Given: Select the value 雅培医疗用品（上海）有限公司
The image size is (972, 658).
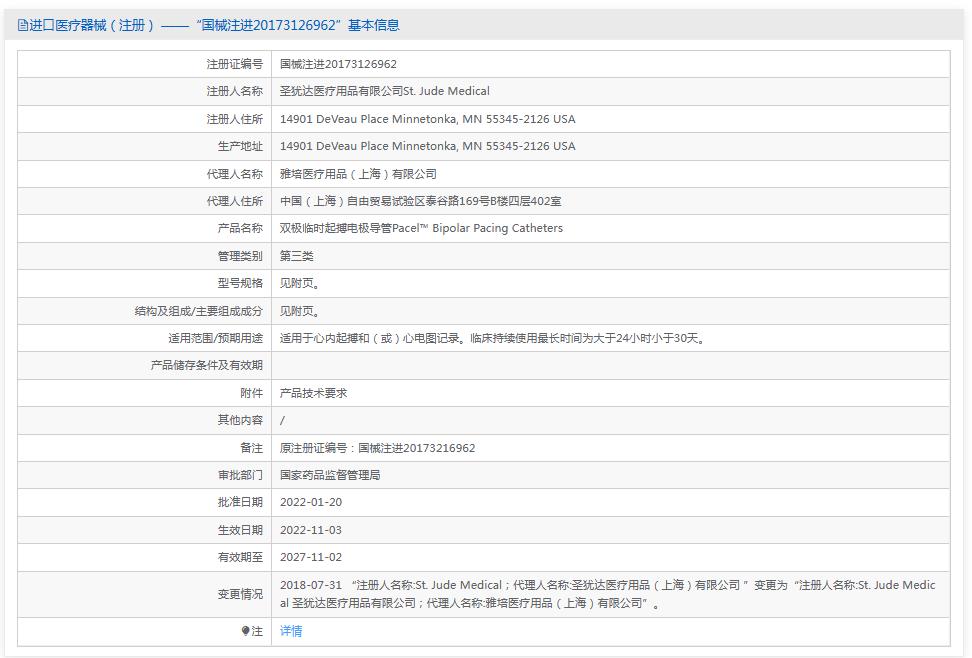Looking at the screenshot, I should pos(358,174).
